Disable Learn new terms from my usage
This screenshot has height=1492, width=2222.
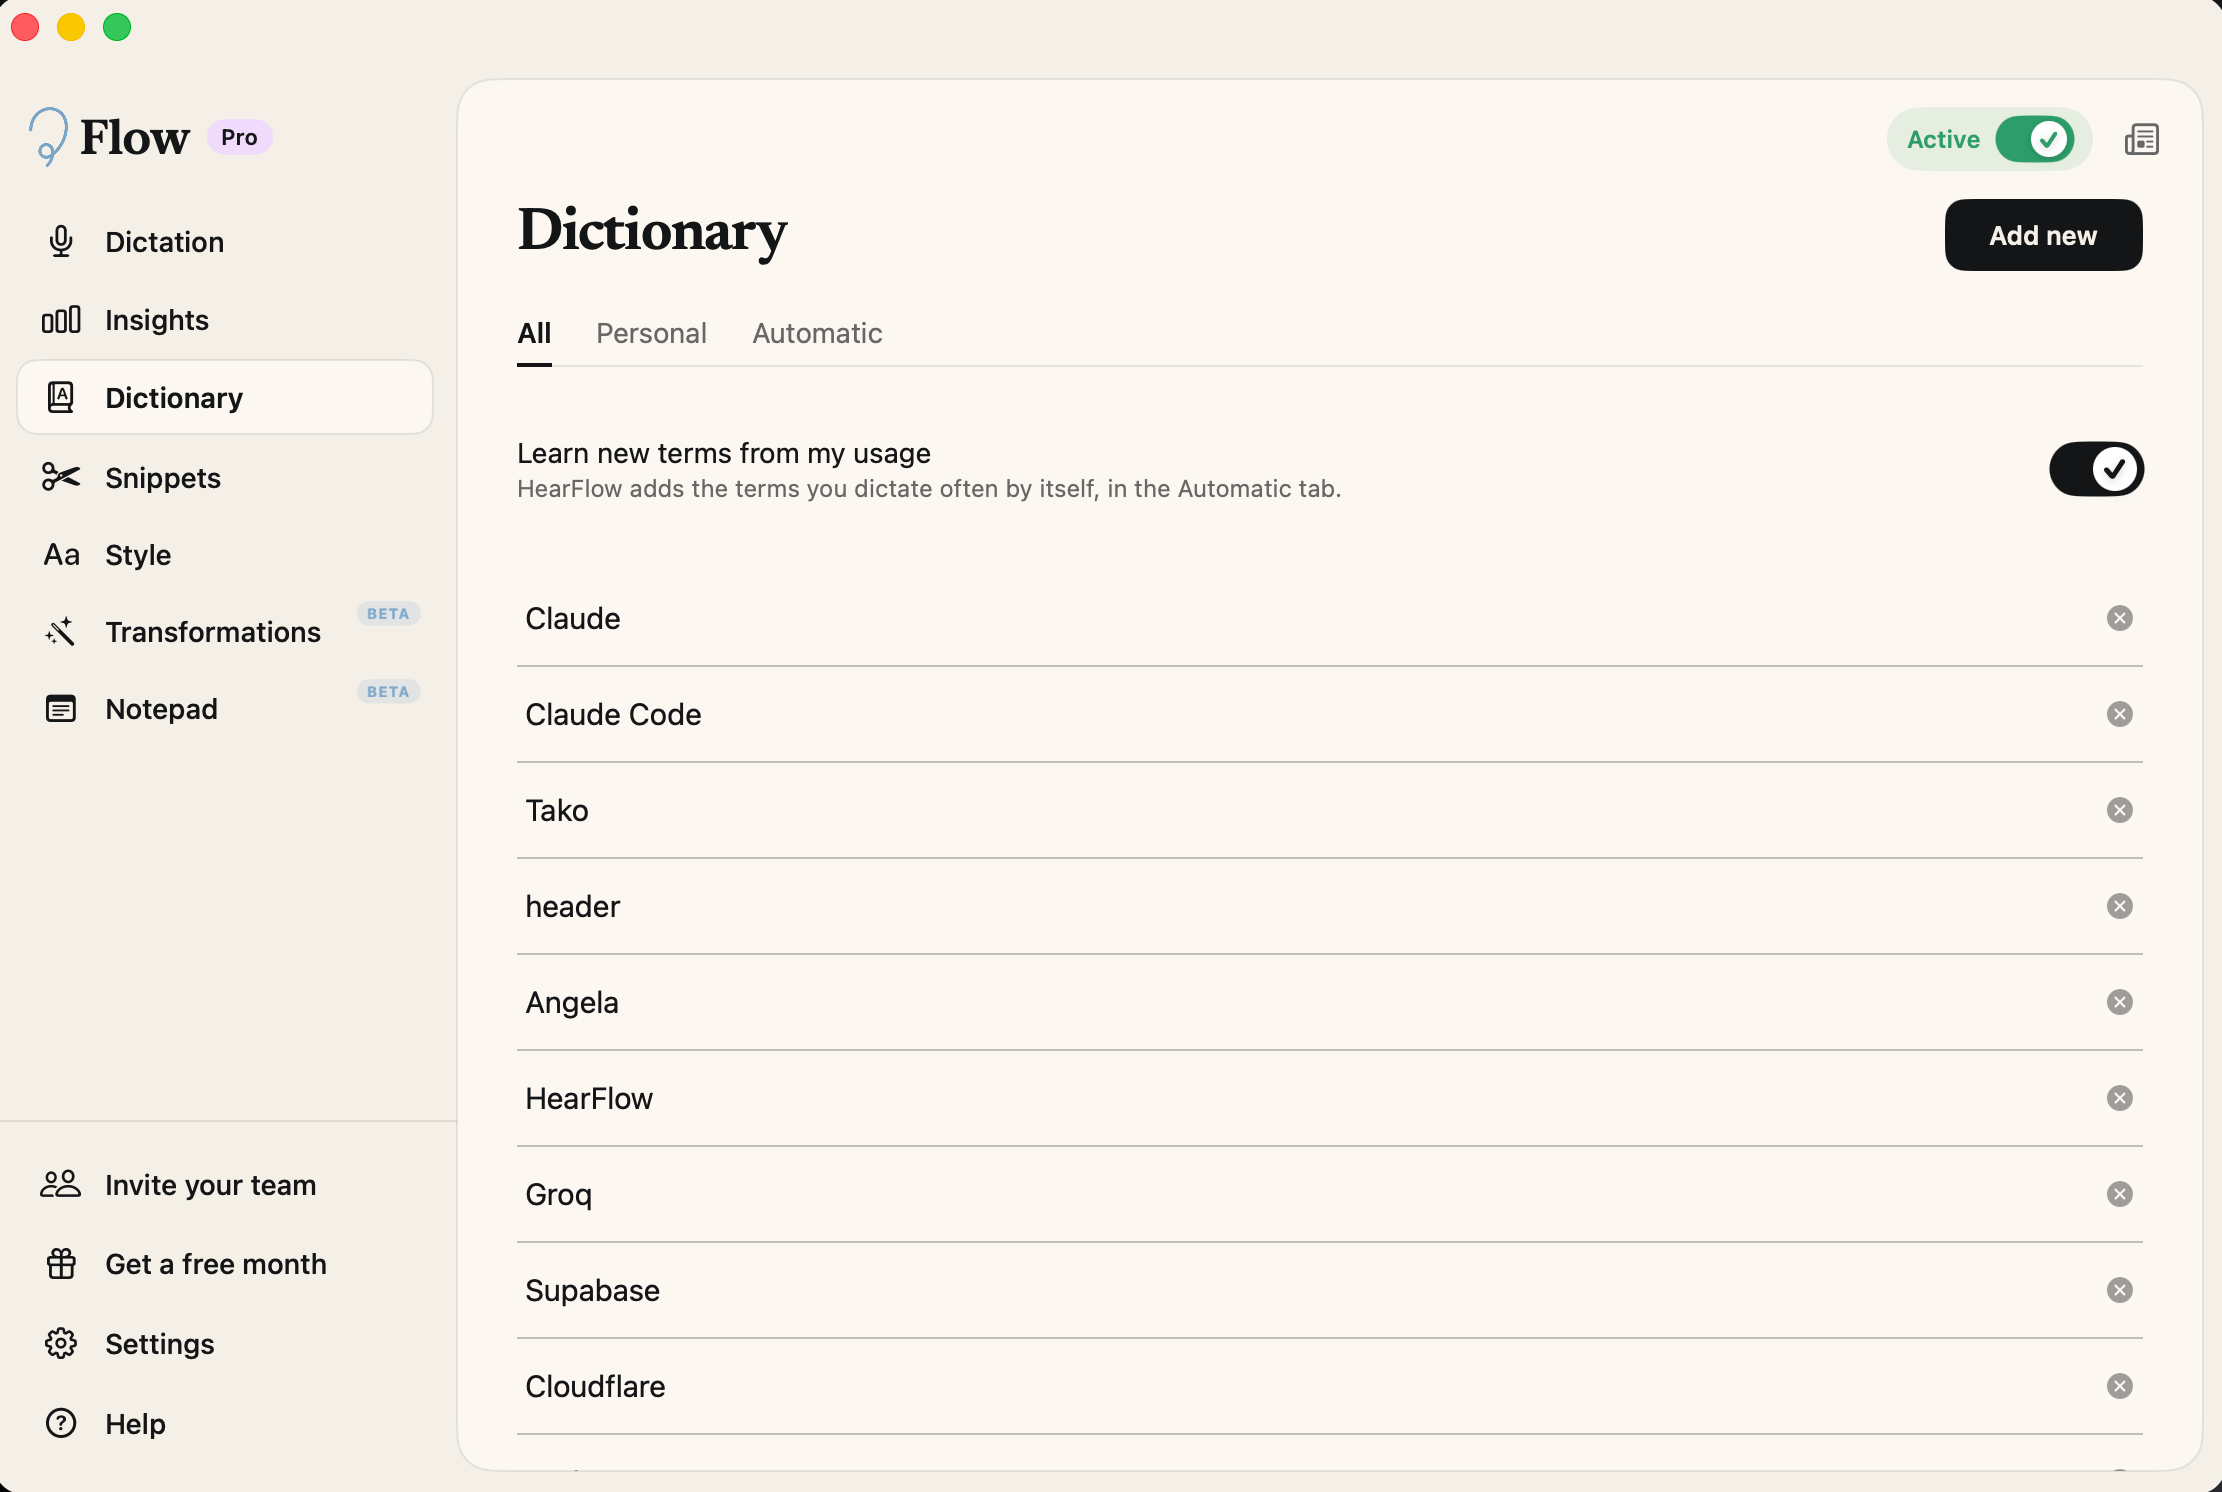tap(2096, 469)
